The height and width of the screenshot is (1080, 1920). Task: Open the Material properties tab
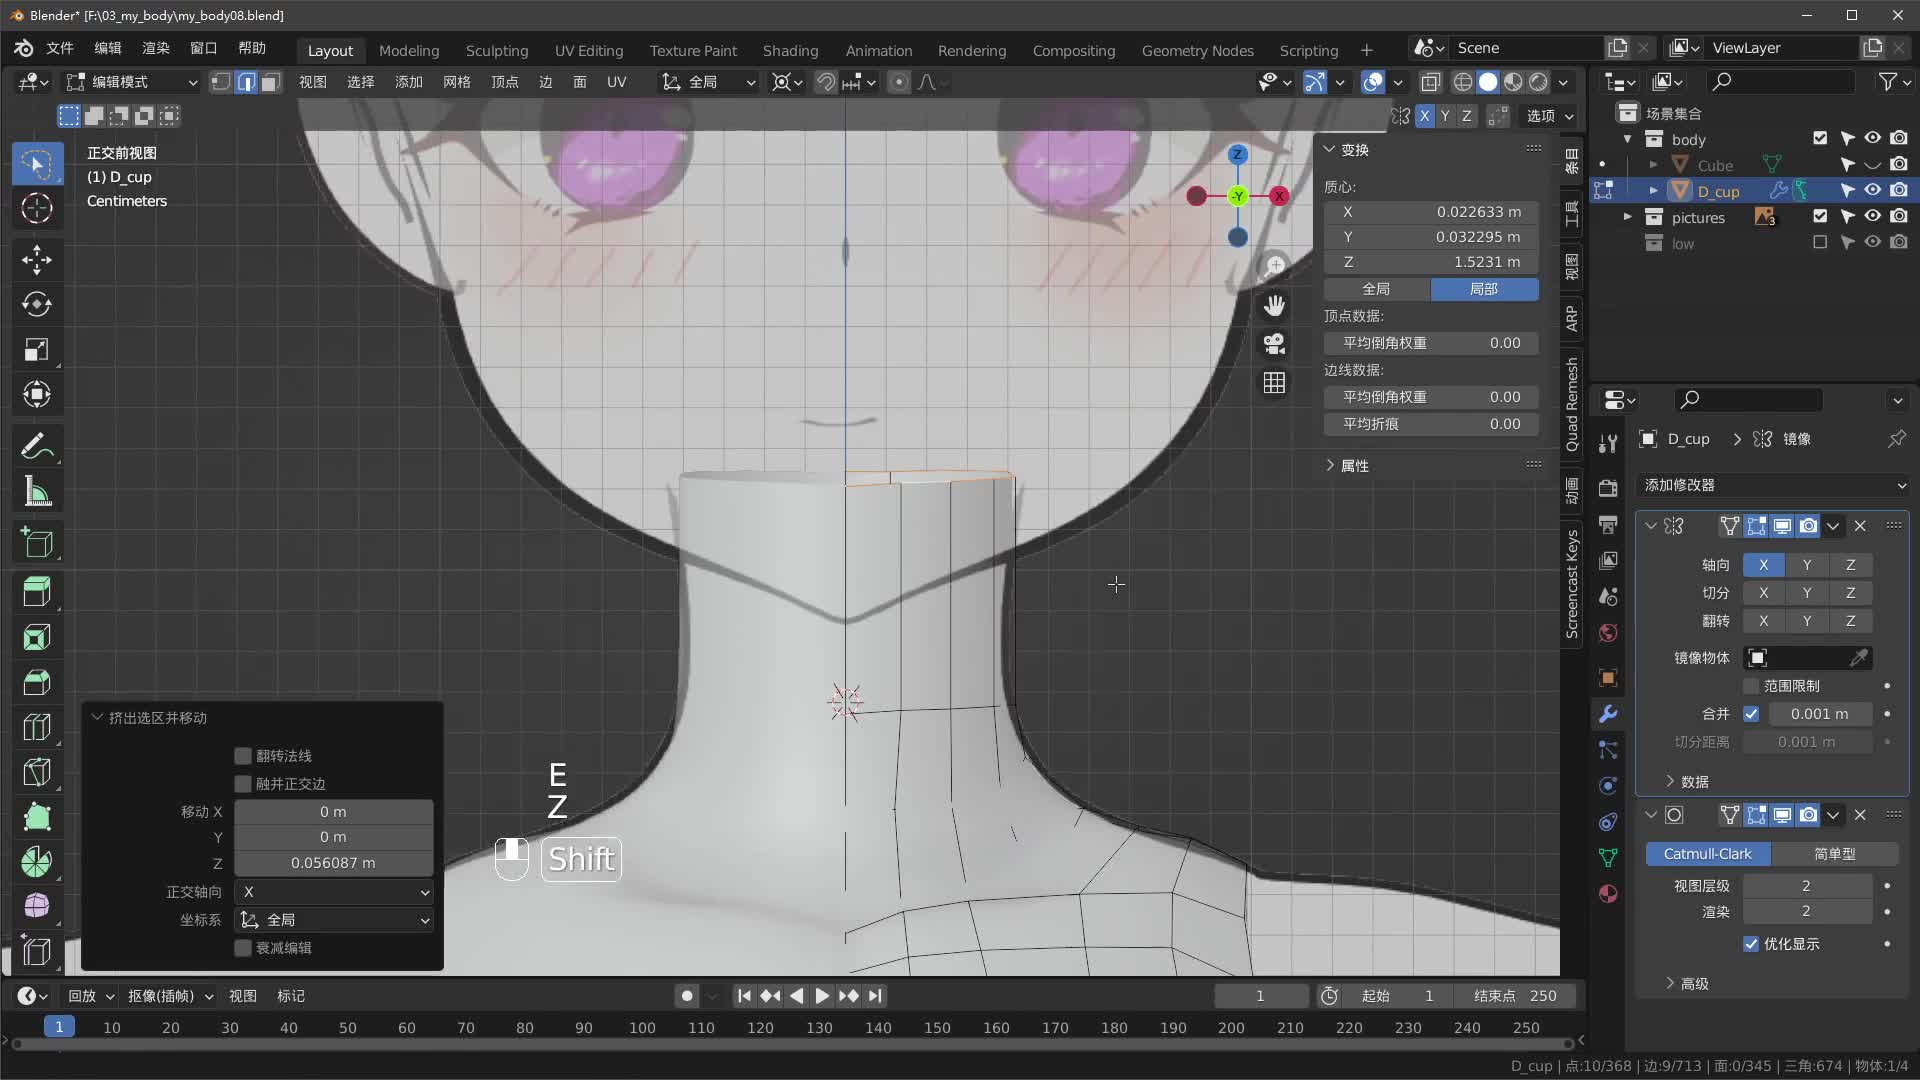1608,894
